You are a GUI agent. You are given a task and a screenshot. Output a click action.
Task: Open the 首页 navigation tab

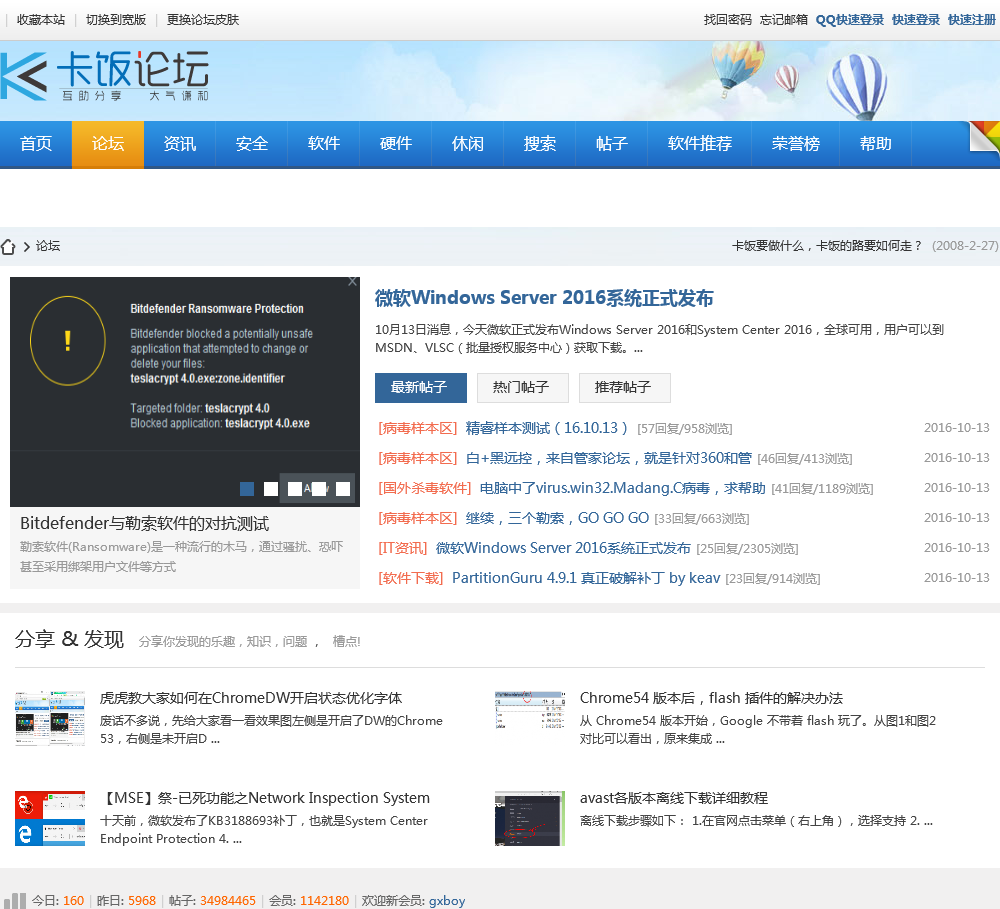click(x=36, y=144)
